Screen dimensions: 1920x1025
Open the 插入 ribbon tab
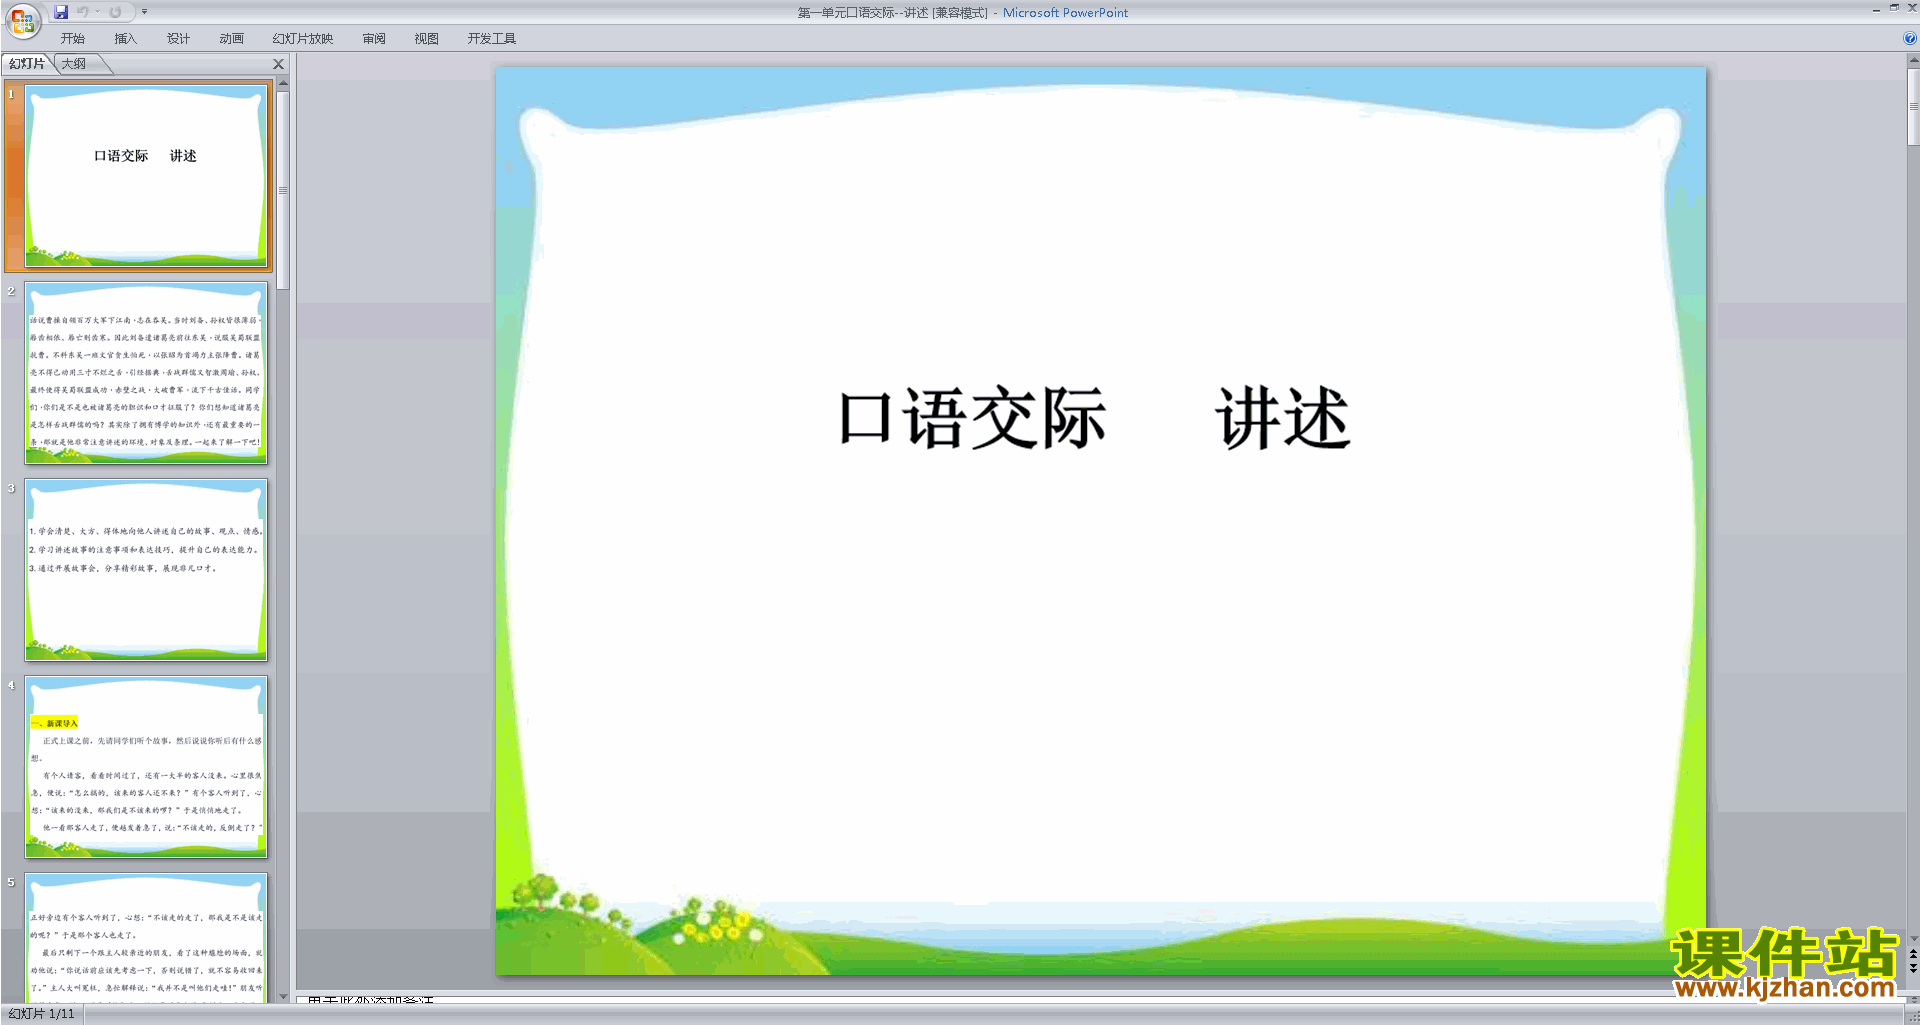pos(125,39)
